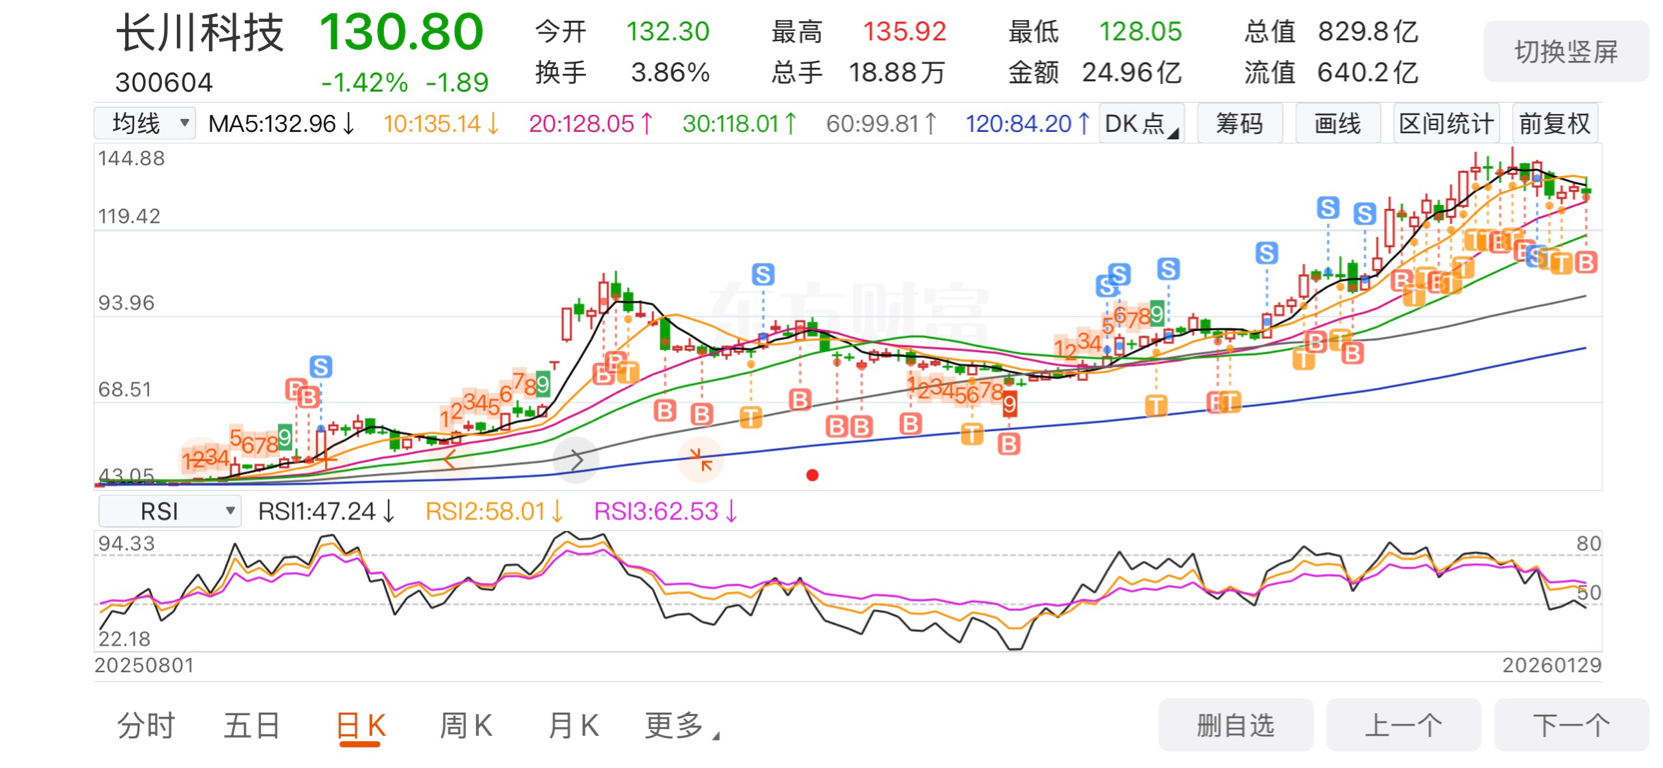Viewport: 1663px width, 768px height.
Task: Tap the price change -1.89
Action: click(457, 82)
